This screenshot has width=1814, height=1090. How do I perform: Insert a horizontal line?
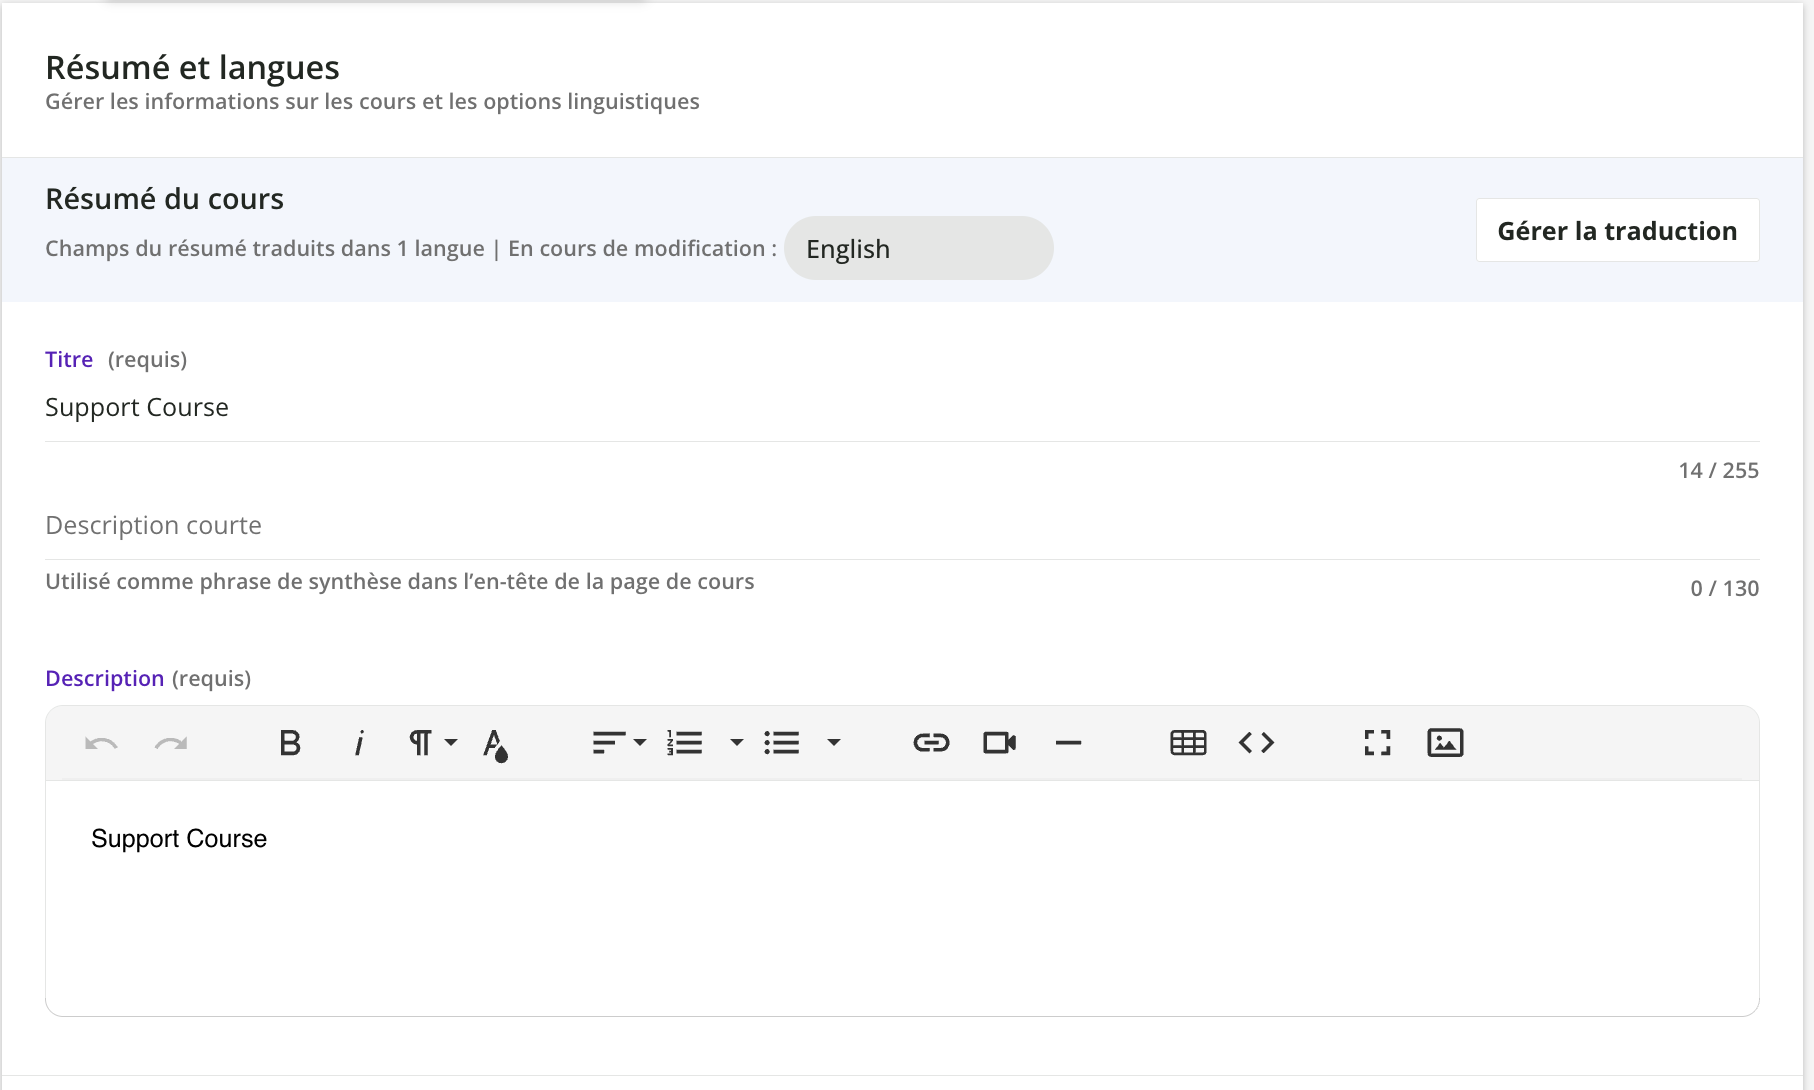point(1068,743)
